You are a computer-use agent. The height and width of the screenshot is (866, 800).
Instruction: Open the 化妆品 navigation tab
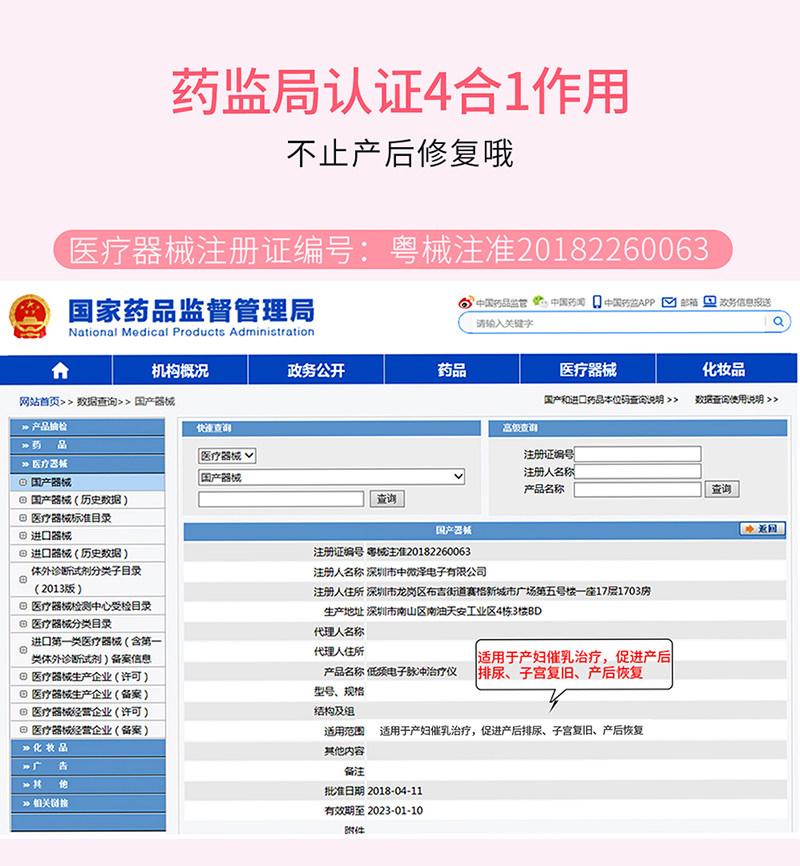(724, 369)
